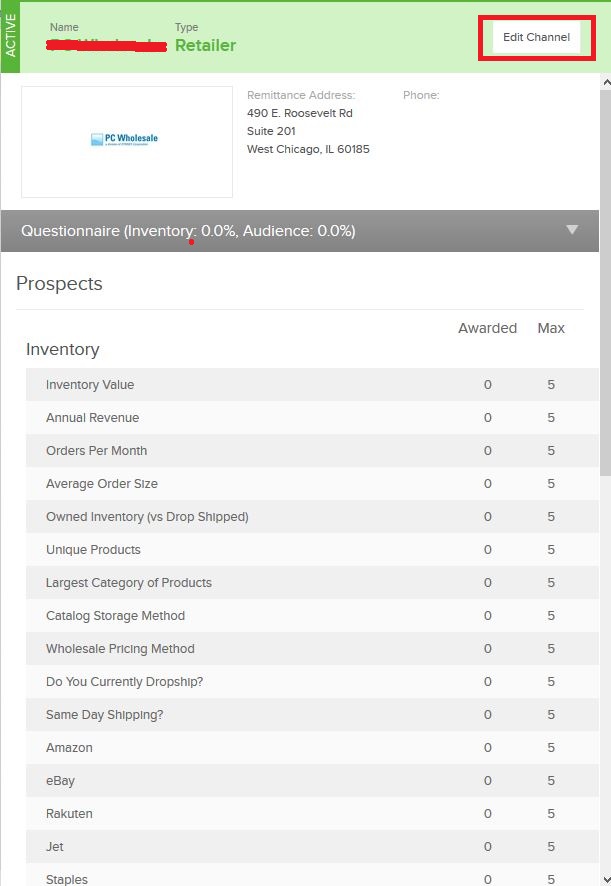Select the Wholesale Pricing Method row
Screen dimensions: 611x886
312,649
